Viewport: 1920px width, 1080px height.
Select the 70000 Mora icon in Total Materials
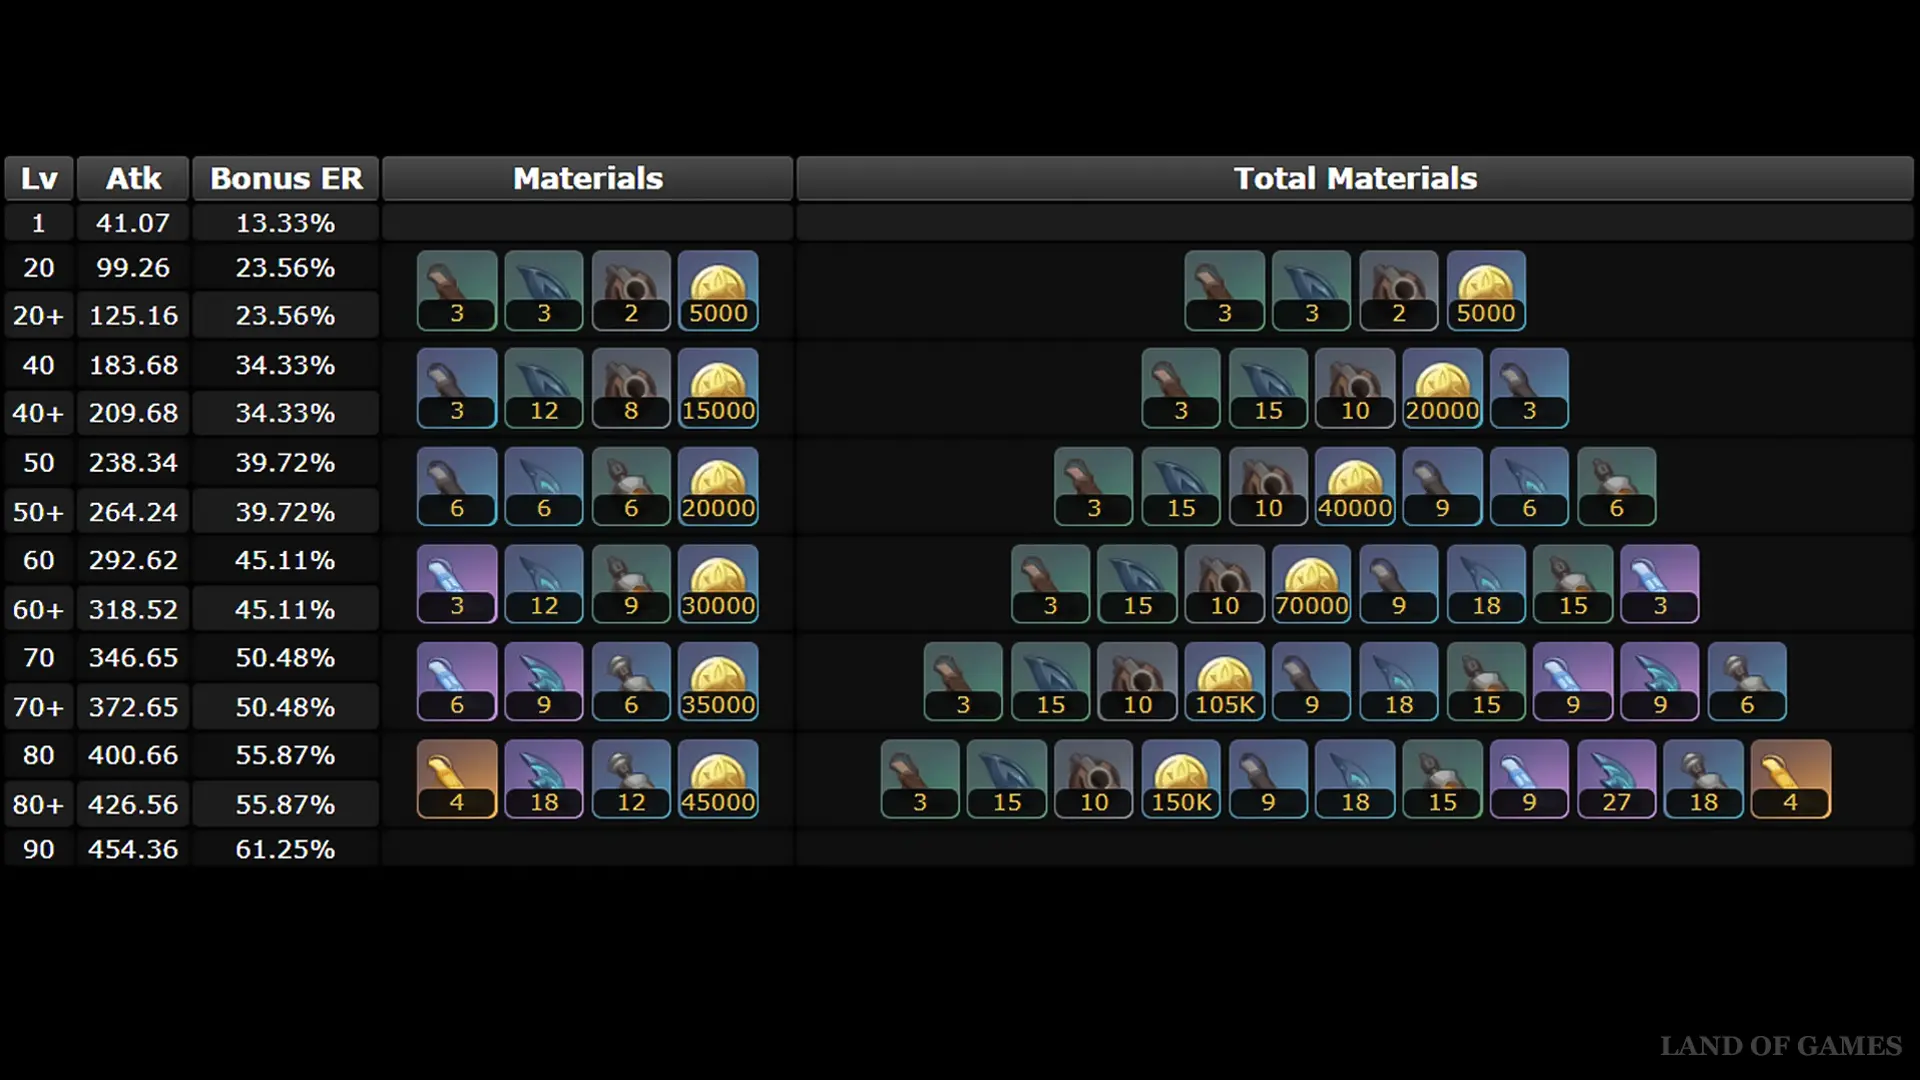[x=1311, y=583]
